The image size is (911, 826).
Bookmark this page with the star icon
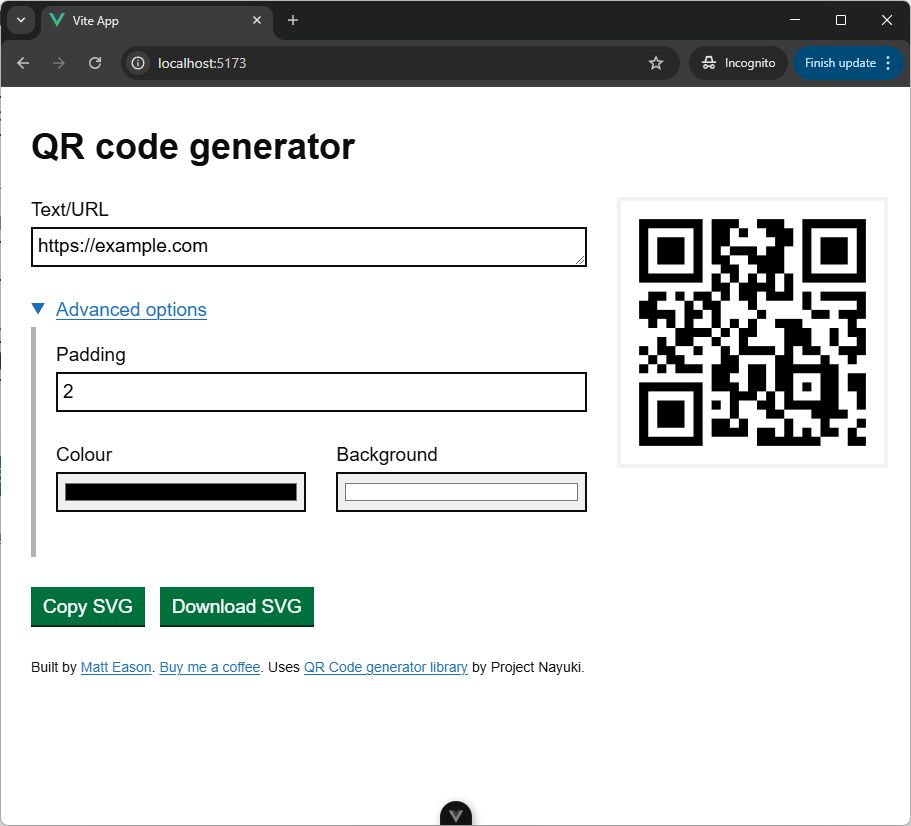(x=655, y=63)
